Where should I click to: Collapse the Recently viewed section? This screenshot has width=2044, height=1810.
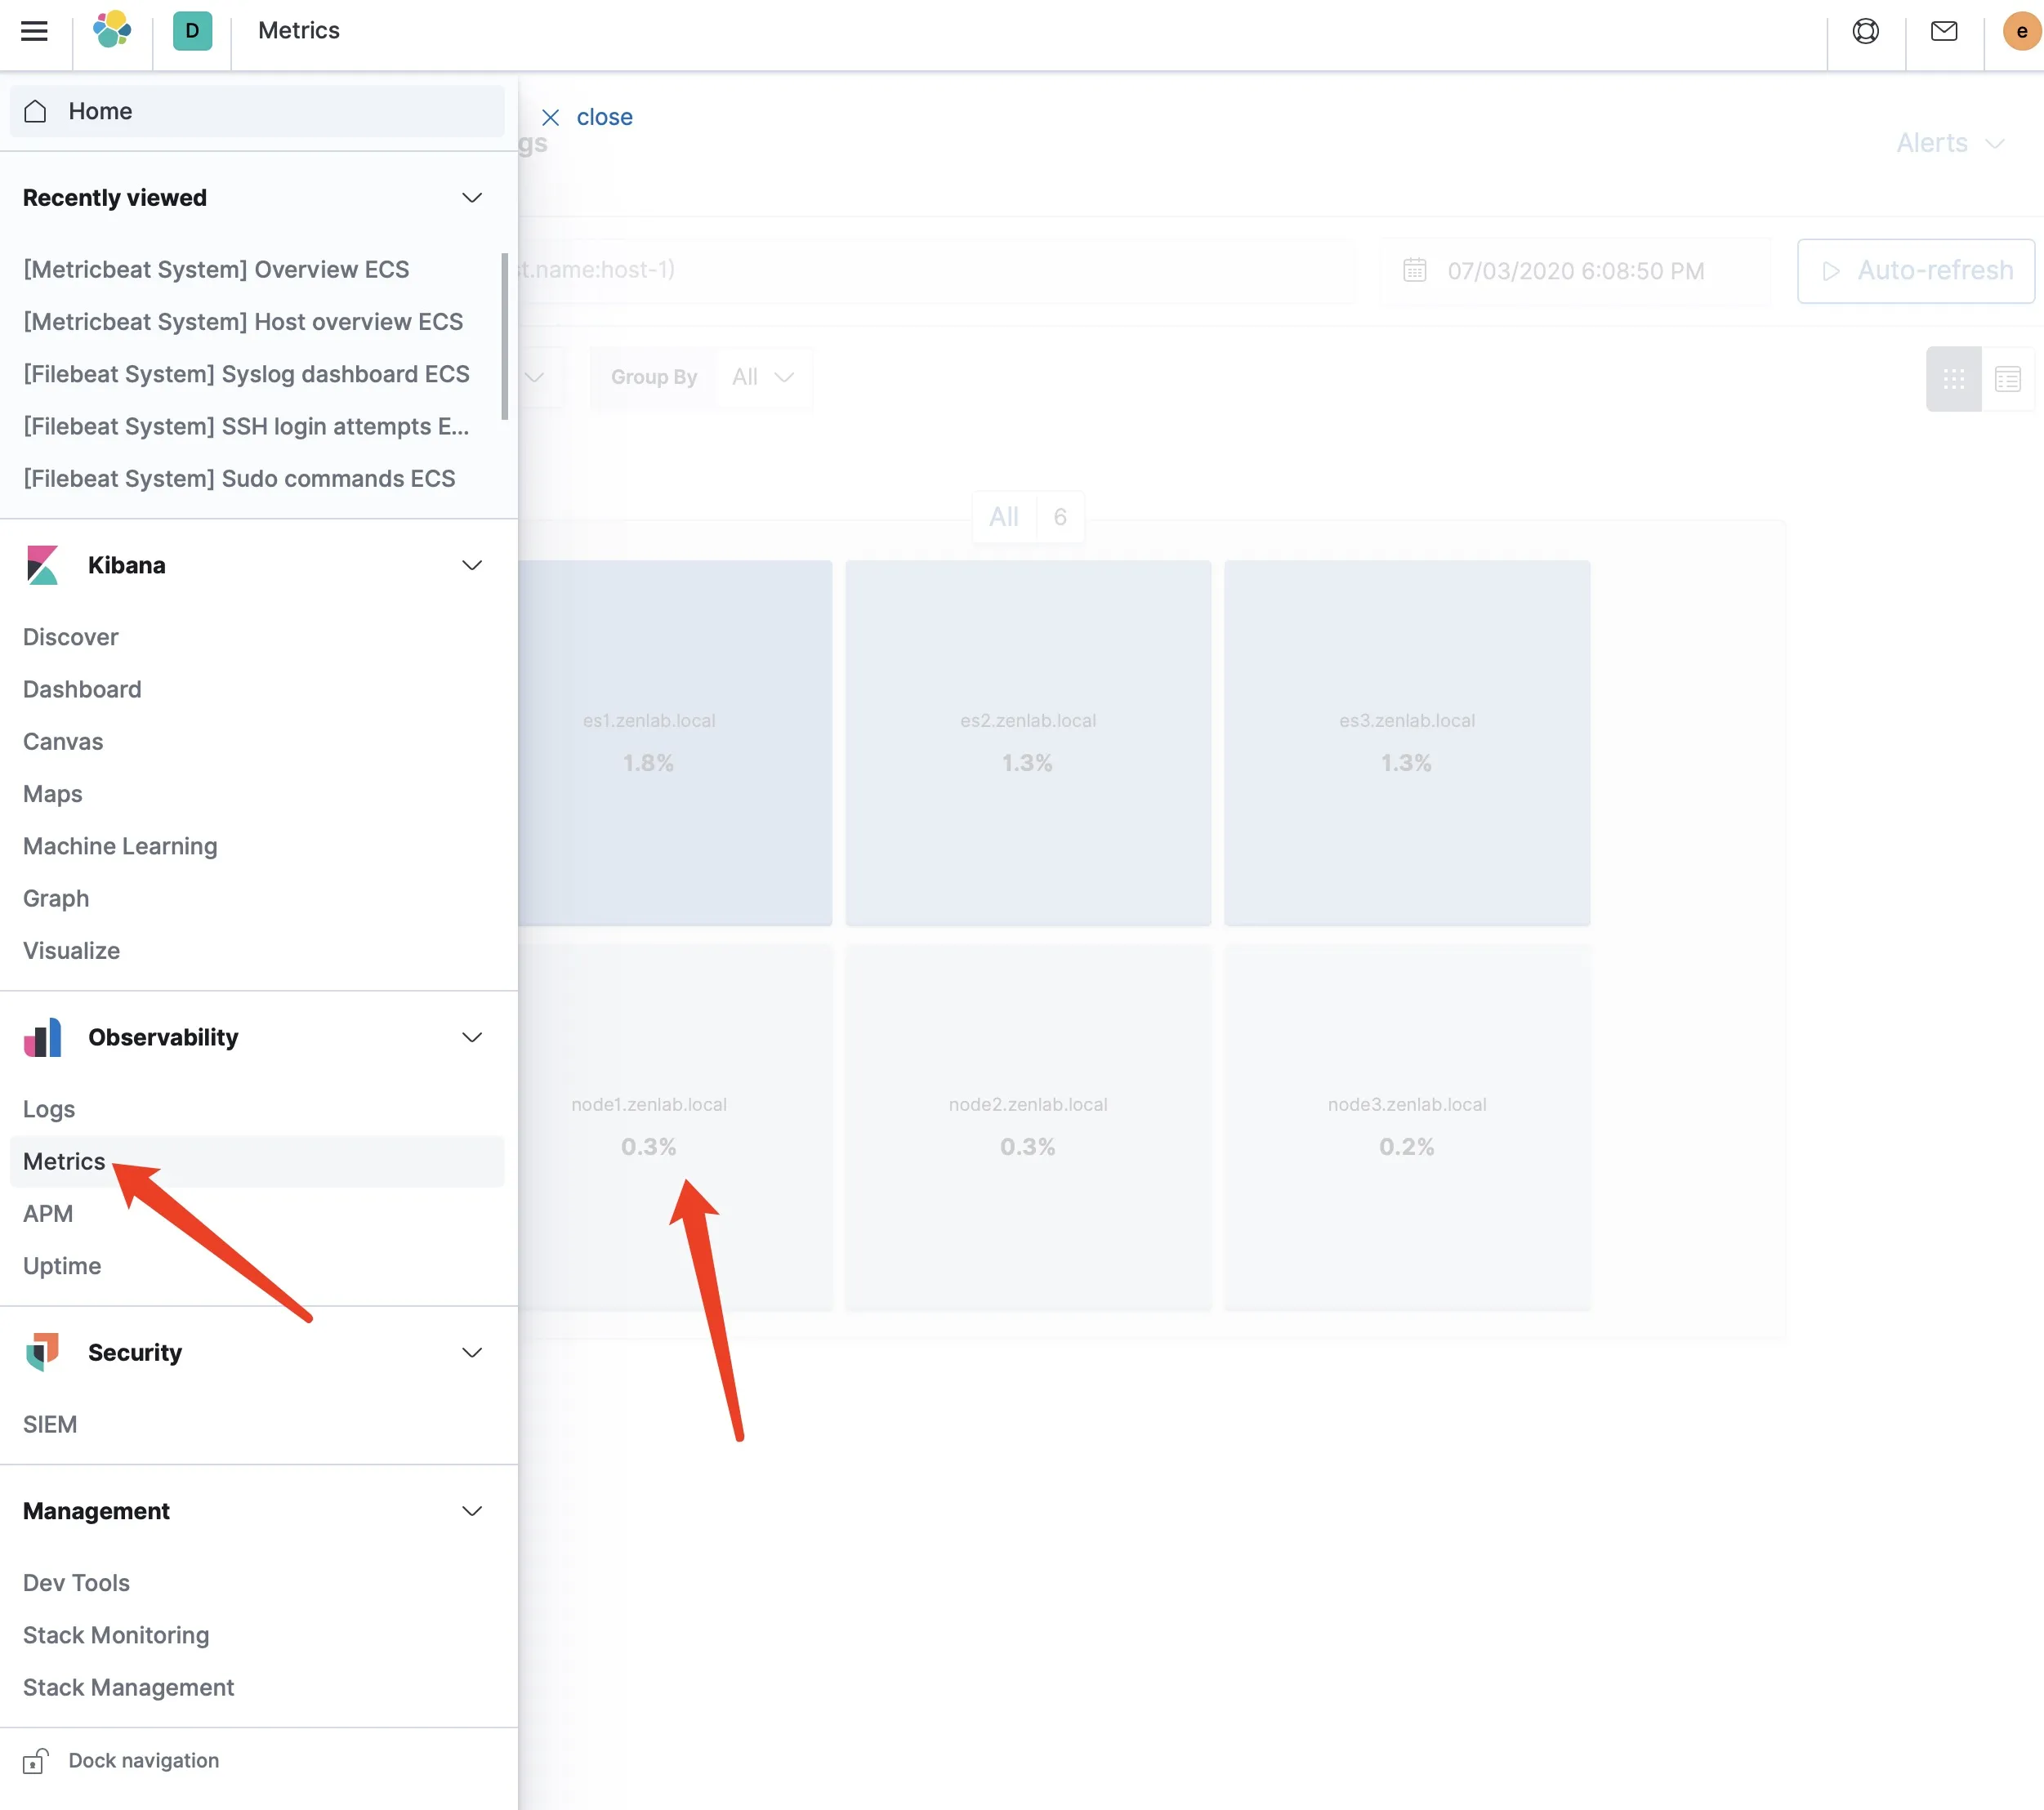click(472, 198)
